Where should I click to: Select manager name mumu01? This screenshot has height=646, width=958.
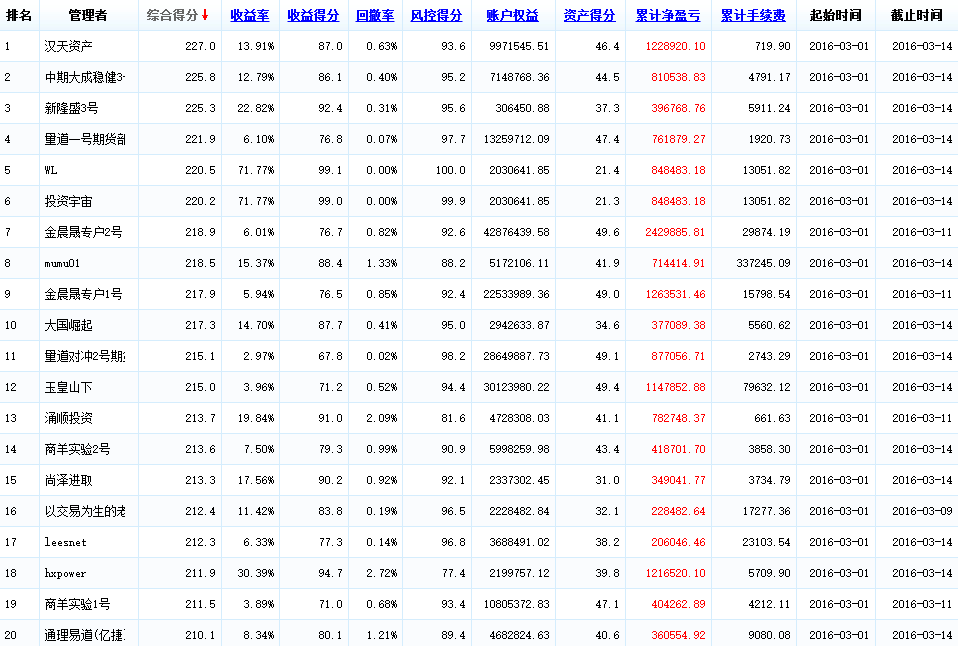[62, 263]
